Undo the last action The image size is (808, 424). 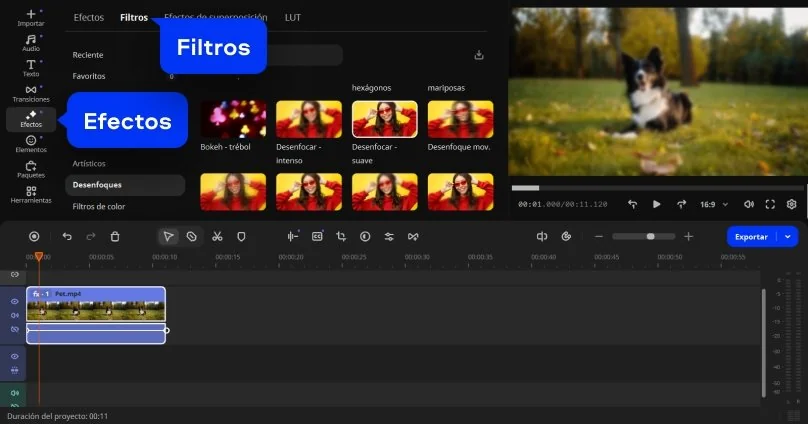(67, 236)
